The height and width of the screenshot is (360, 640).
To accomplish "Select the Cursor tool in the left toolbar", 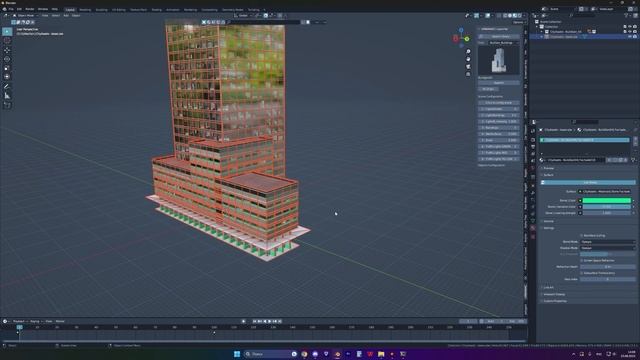I will tap(7, 41).
